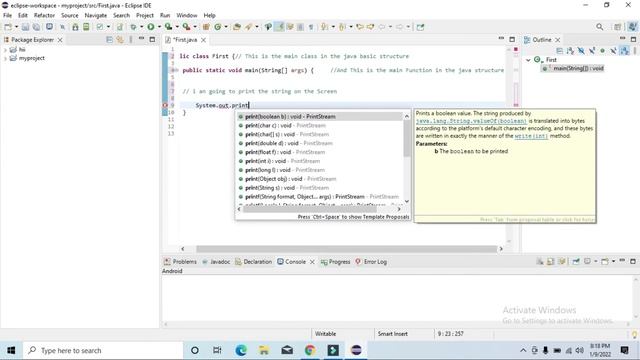
Task: Open the Package Explorer View Menu
Action: click(131, 40)
